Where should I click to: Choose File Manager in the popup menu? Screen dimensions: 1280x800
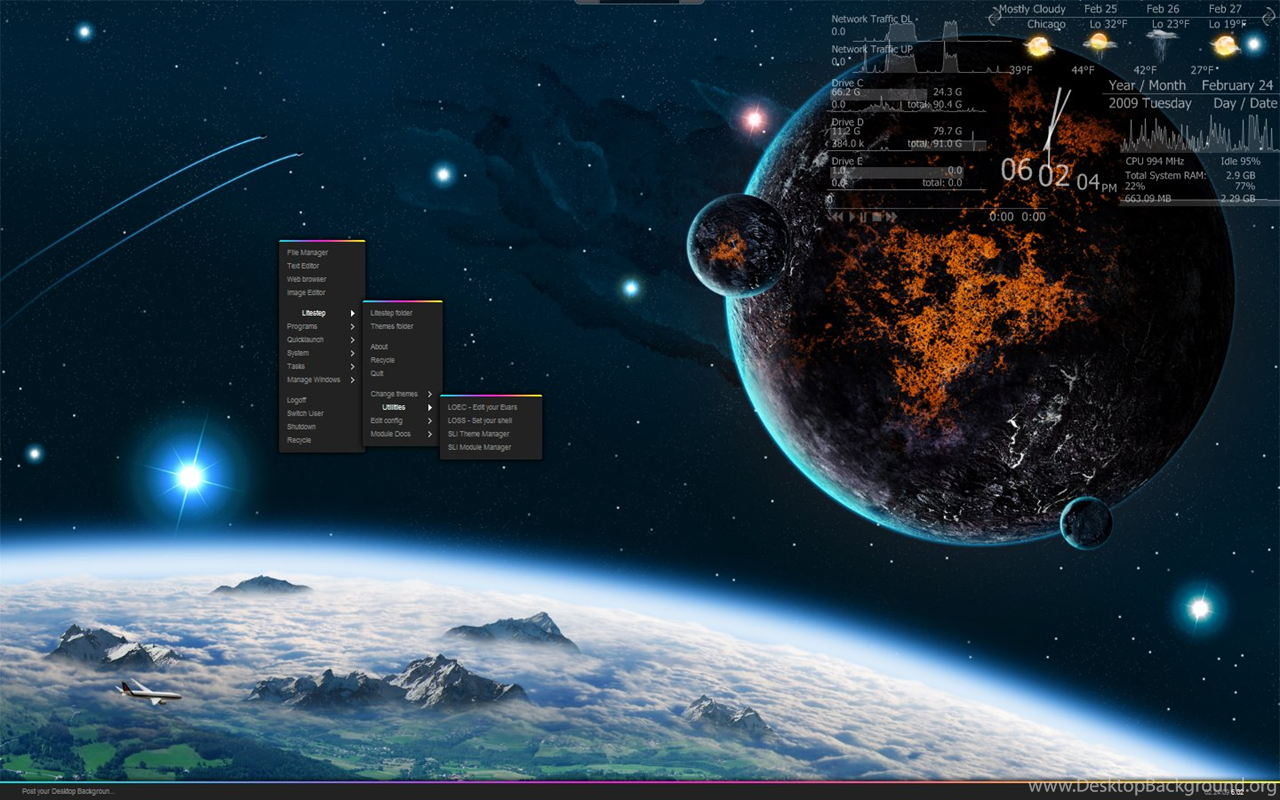[308, 253]
